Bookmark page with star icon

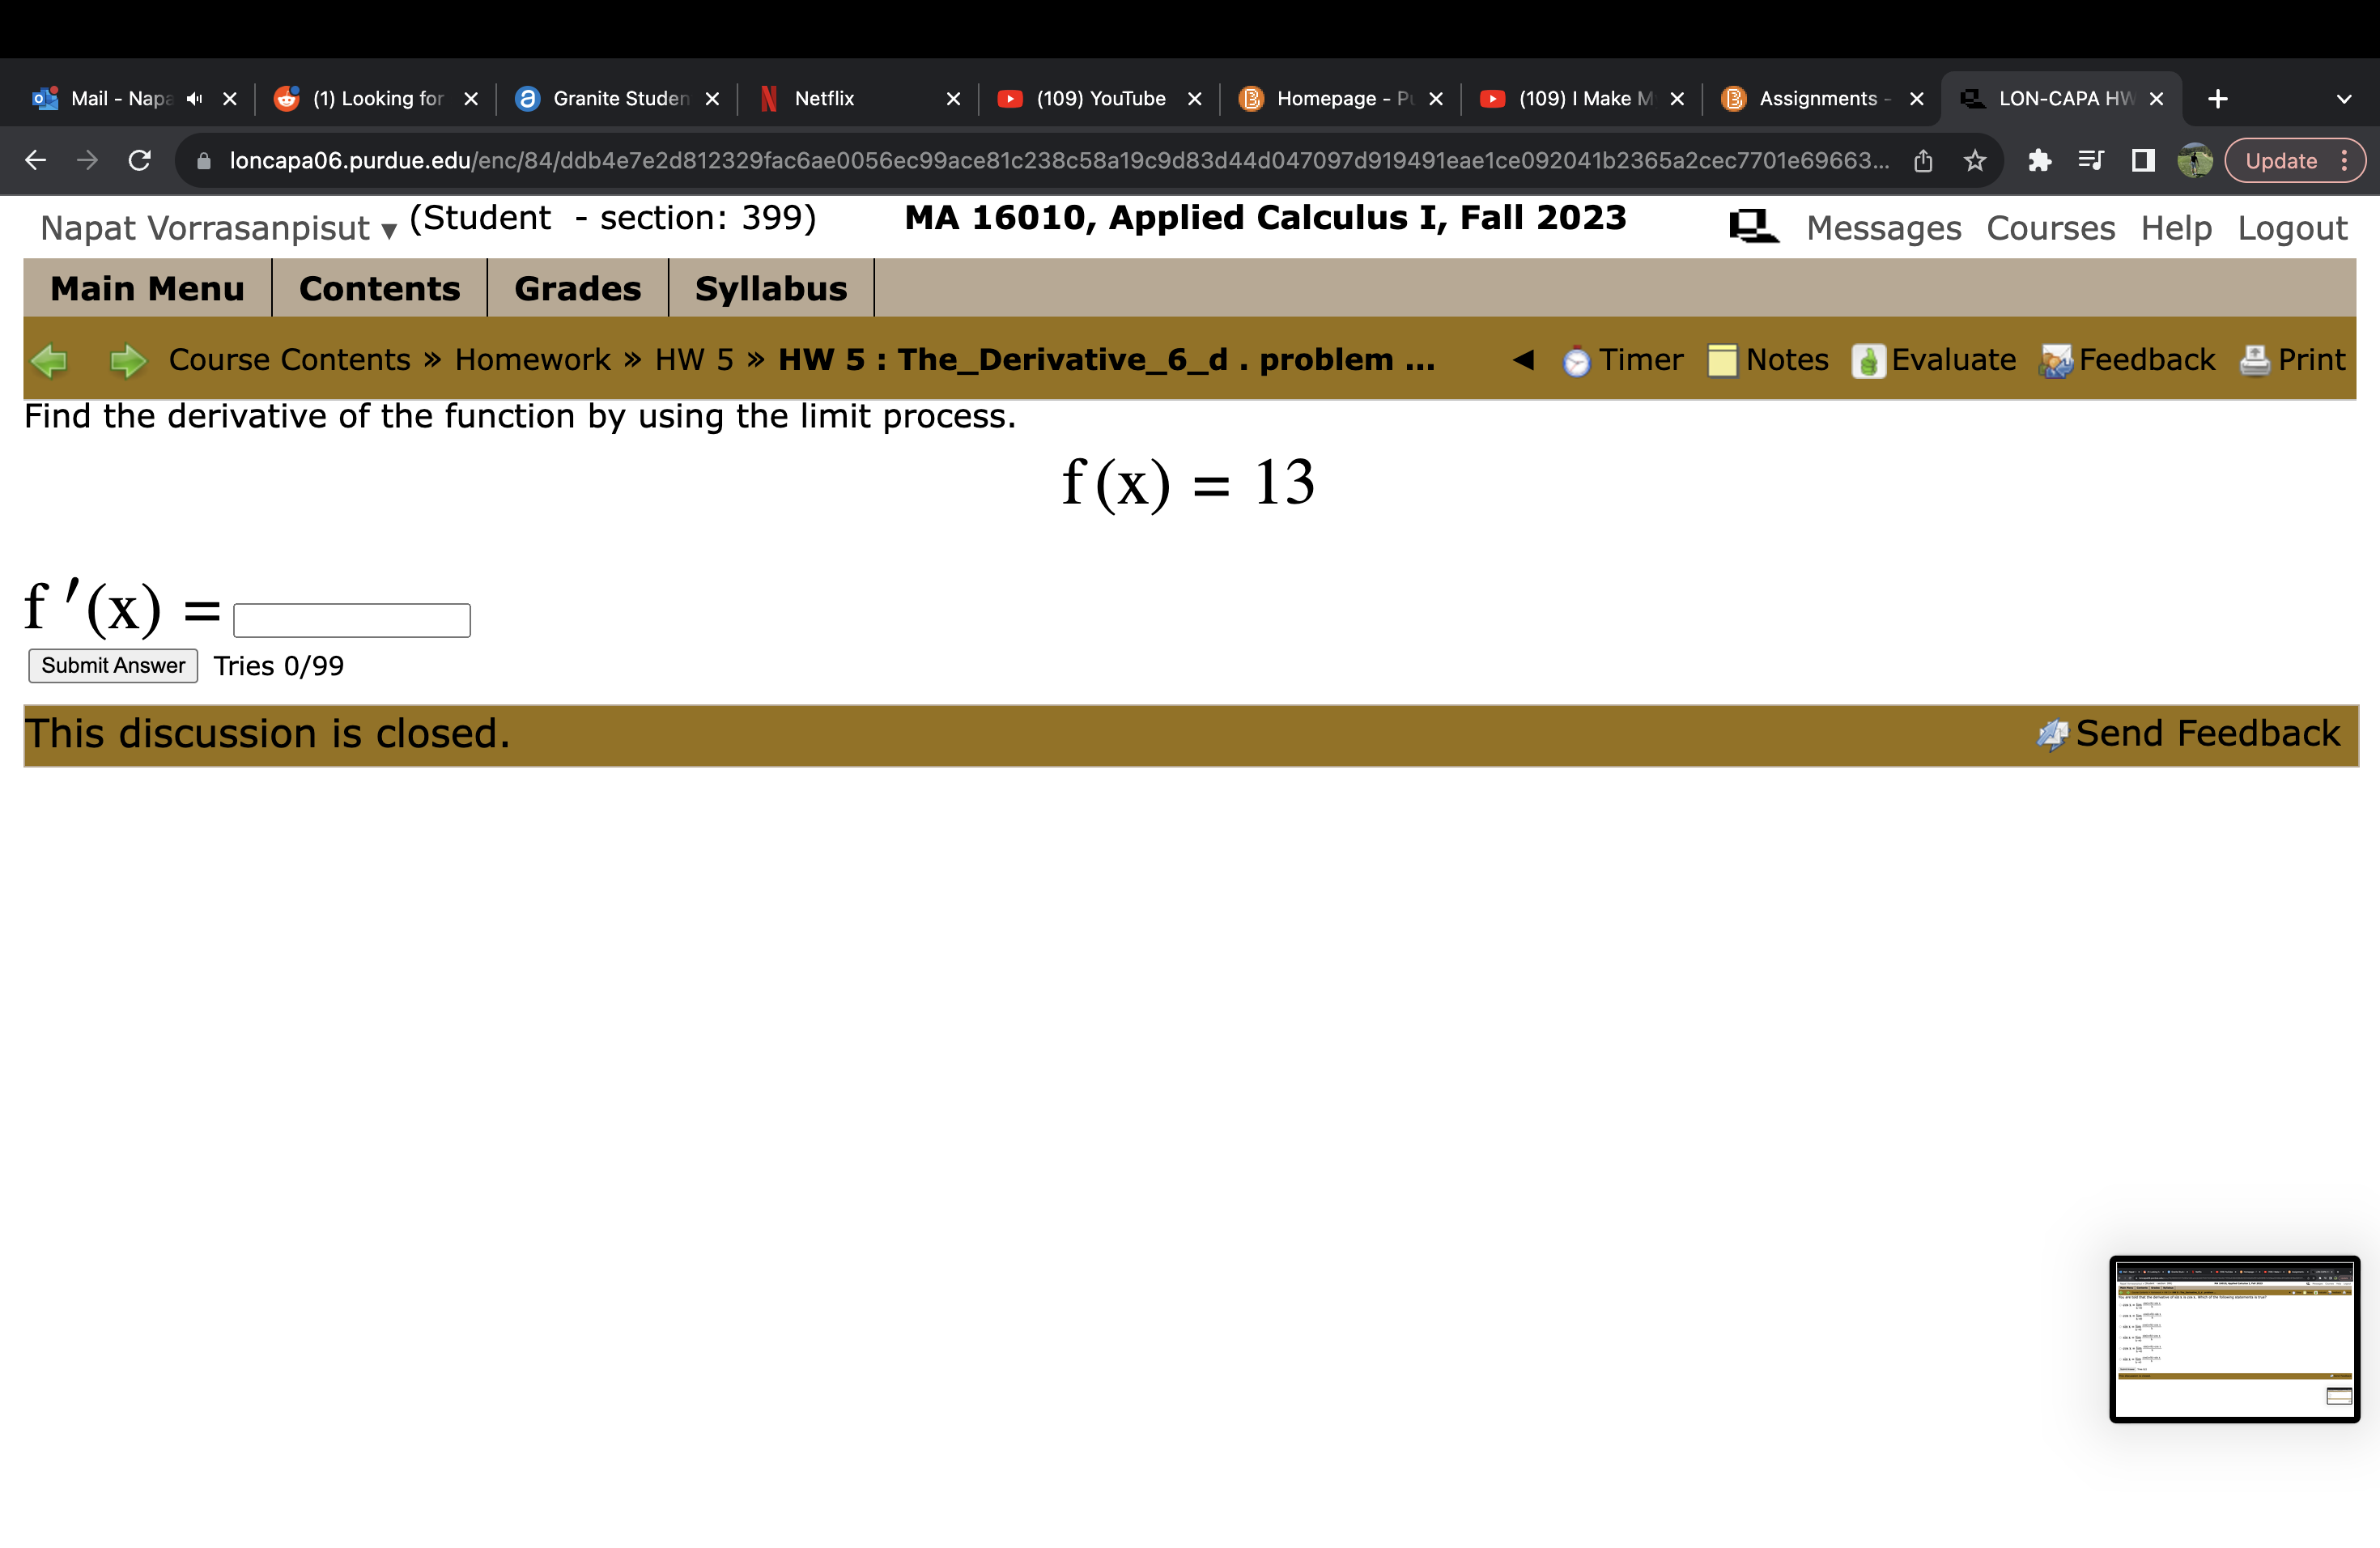tap(1975, 161)
